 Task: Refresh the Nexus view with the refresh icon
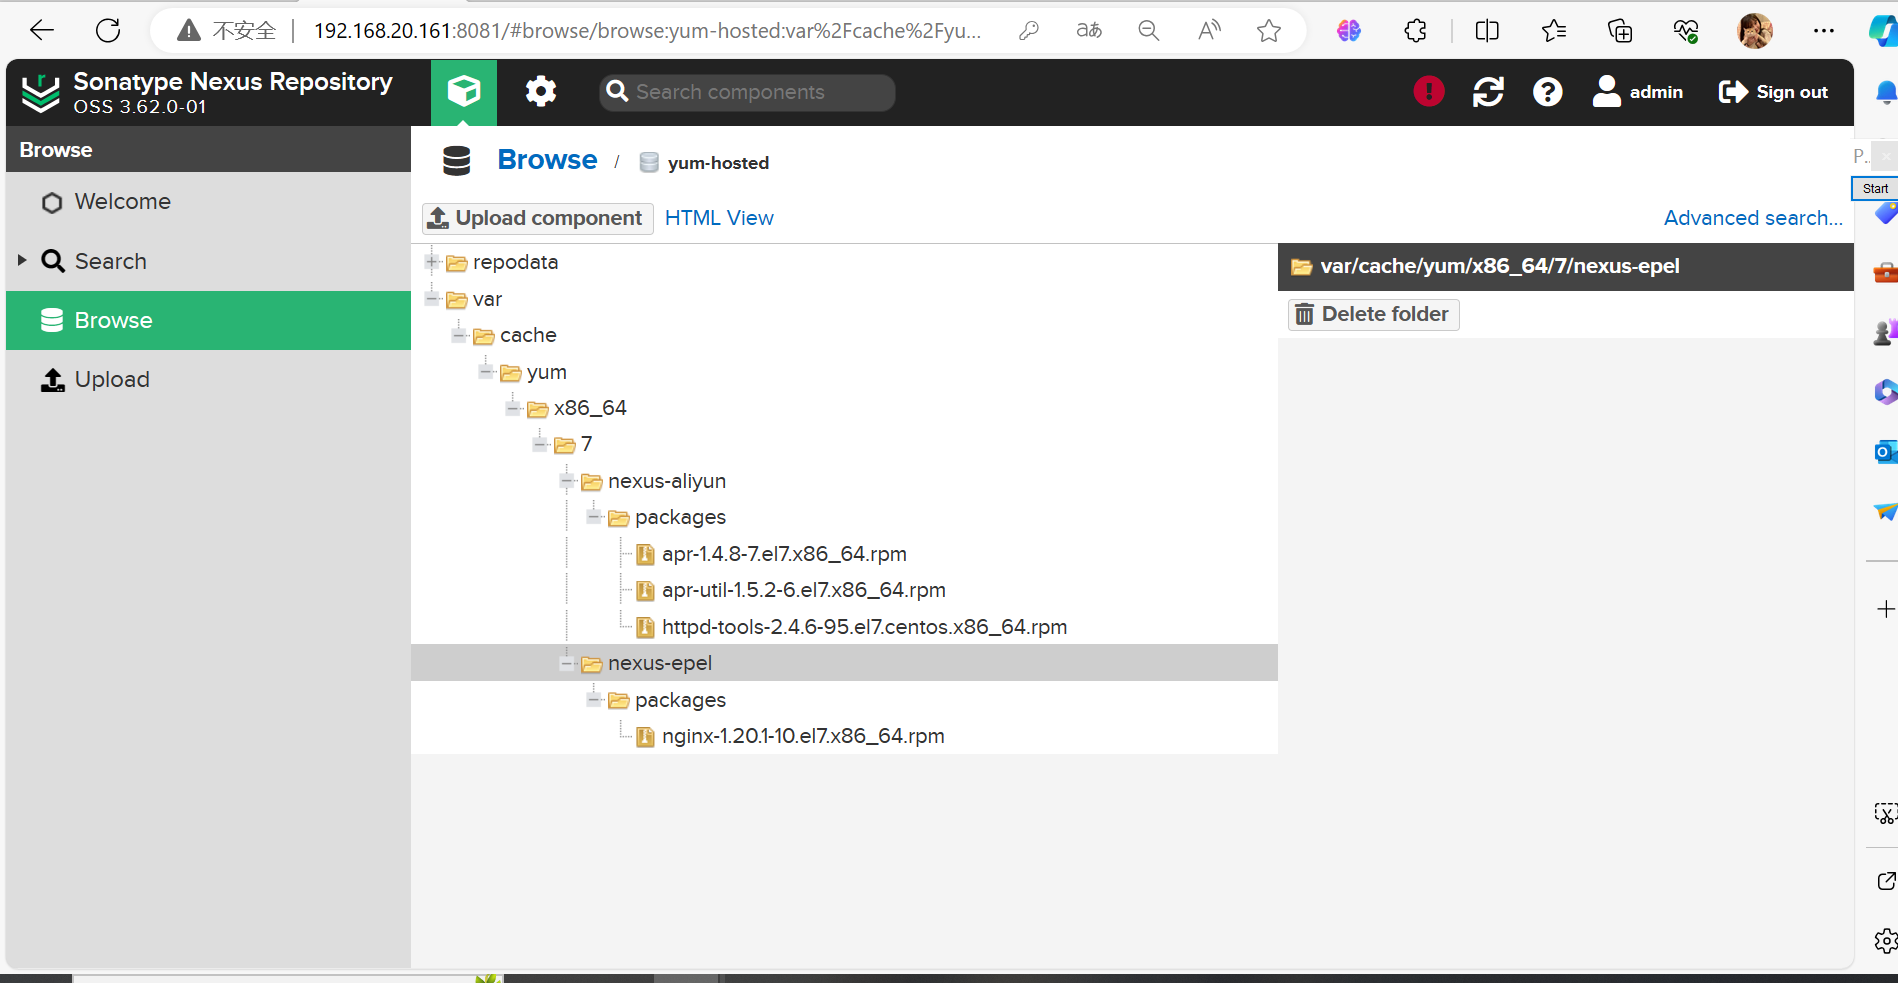coord(1488,92)
